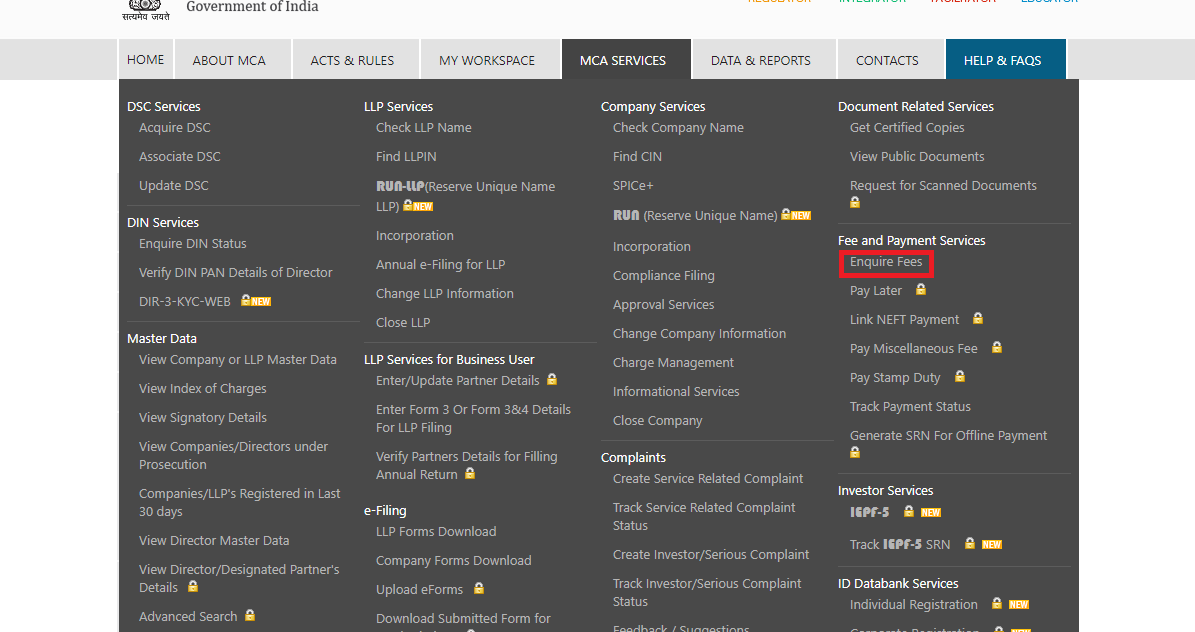The height and width of the screenshot is (632, 1195).
Task: Click the lock icon beside Pay Stamp Duty
Action: pyautogui.click(x=960, y=377)
